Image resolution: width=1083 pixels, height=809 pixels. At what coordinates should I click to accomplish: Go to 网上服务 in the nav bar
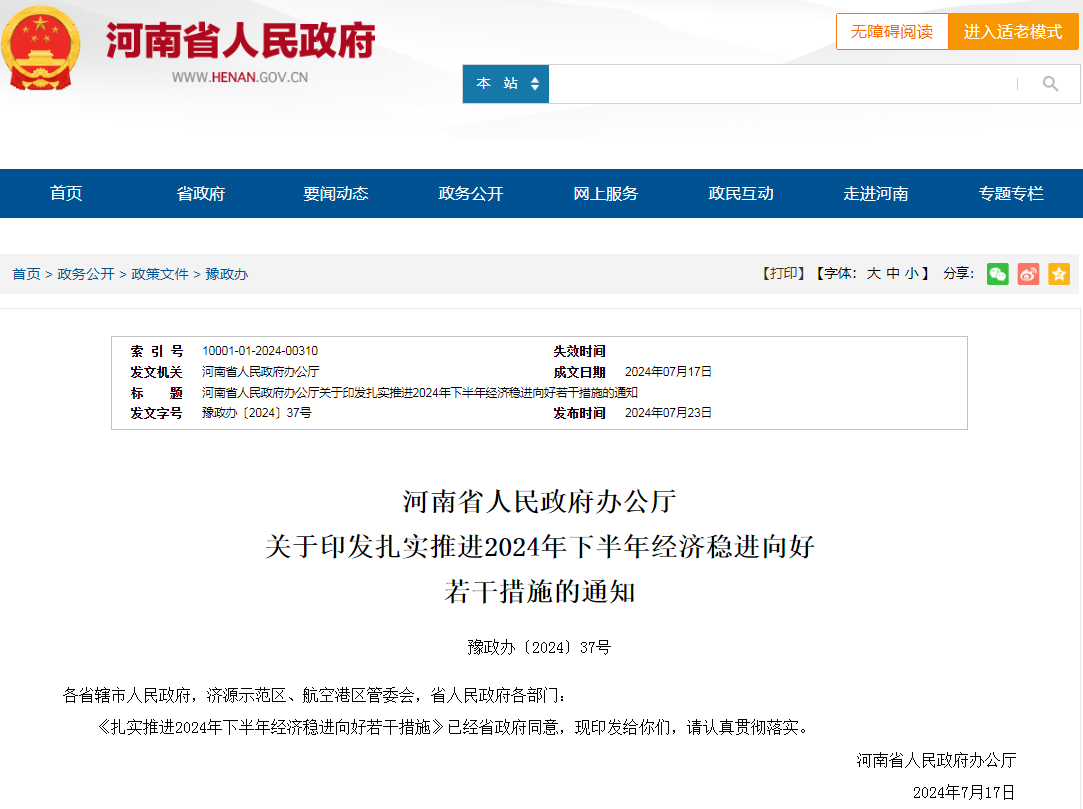pyautogui.click(x=606, y=193)
